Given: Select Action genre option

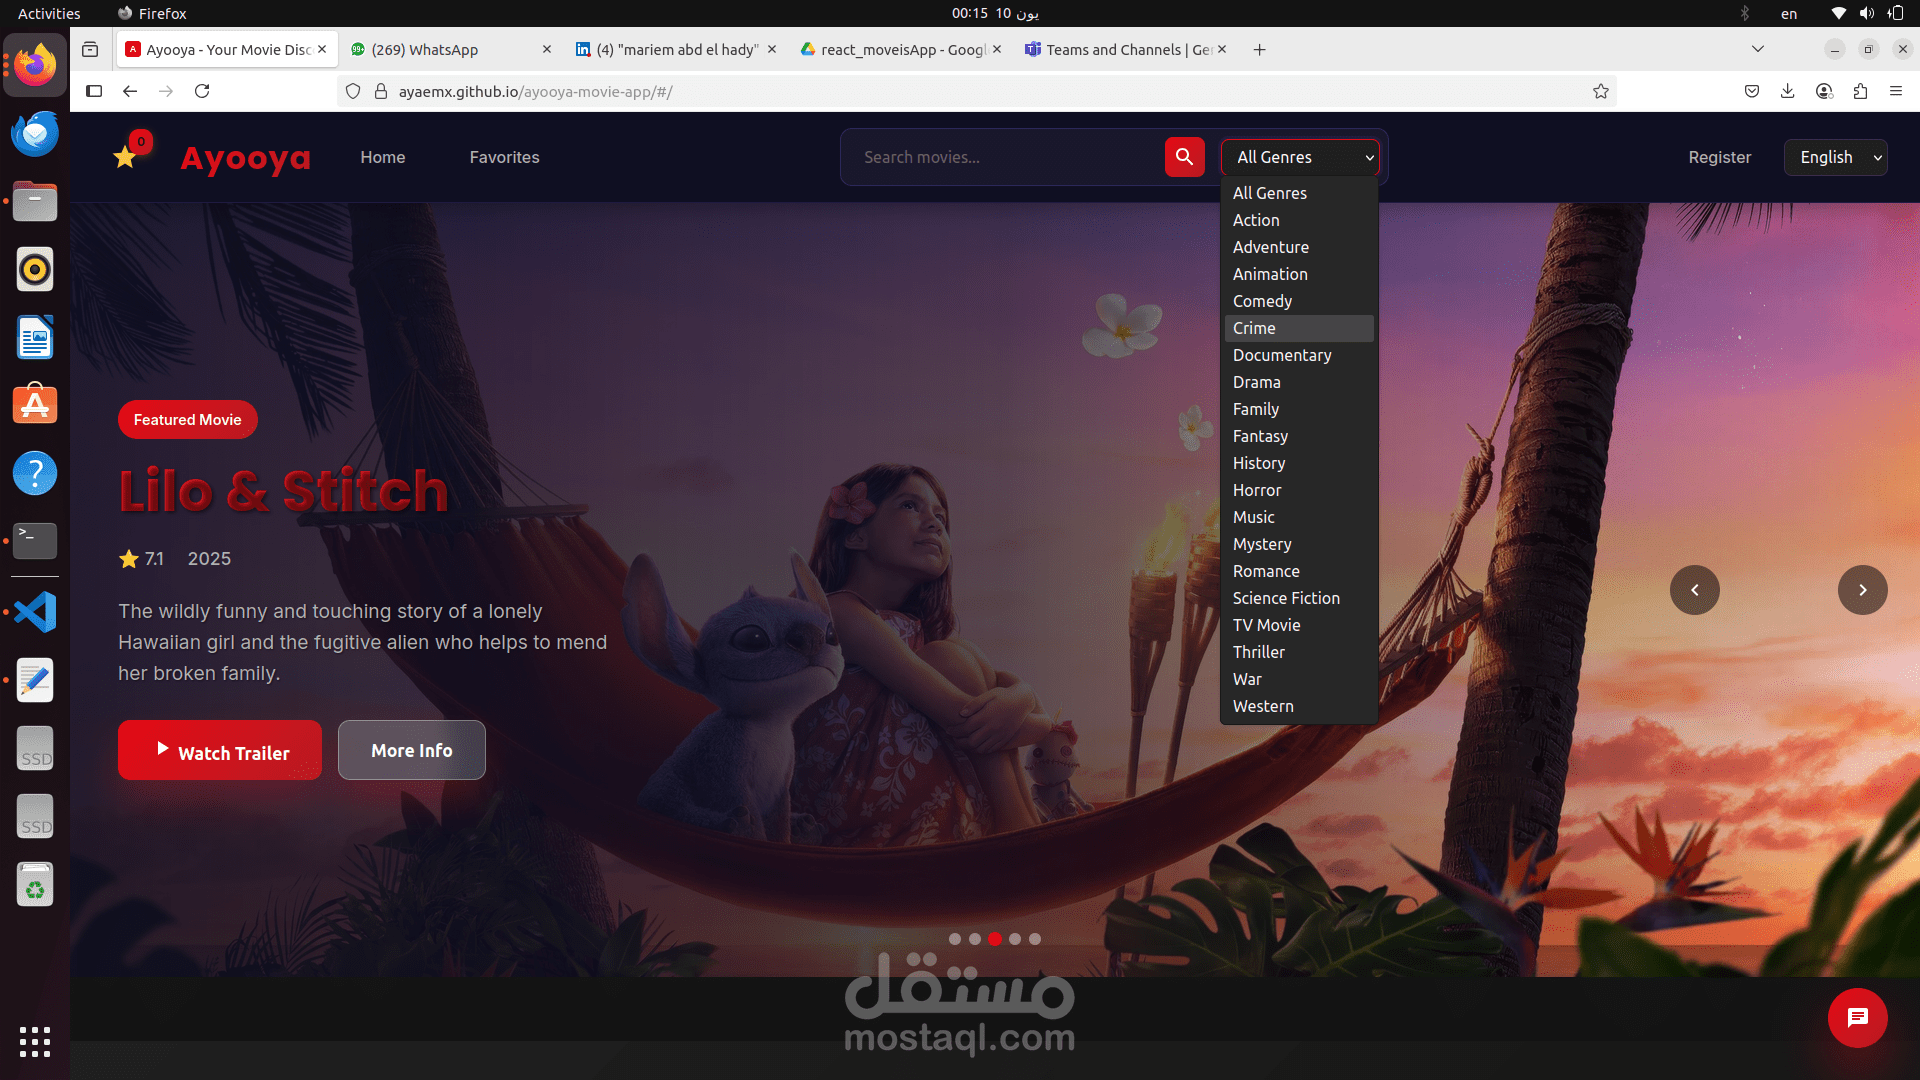Looking at the screenshot, I should pyautogui.click(x=1299, y=220).
